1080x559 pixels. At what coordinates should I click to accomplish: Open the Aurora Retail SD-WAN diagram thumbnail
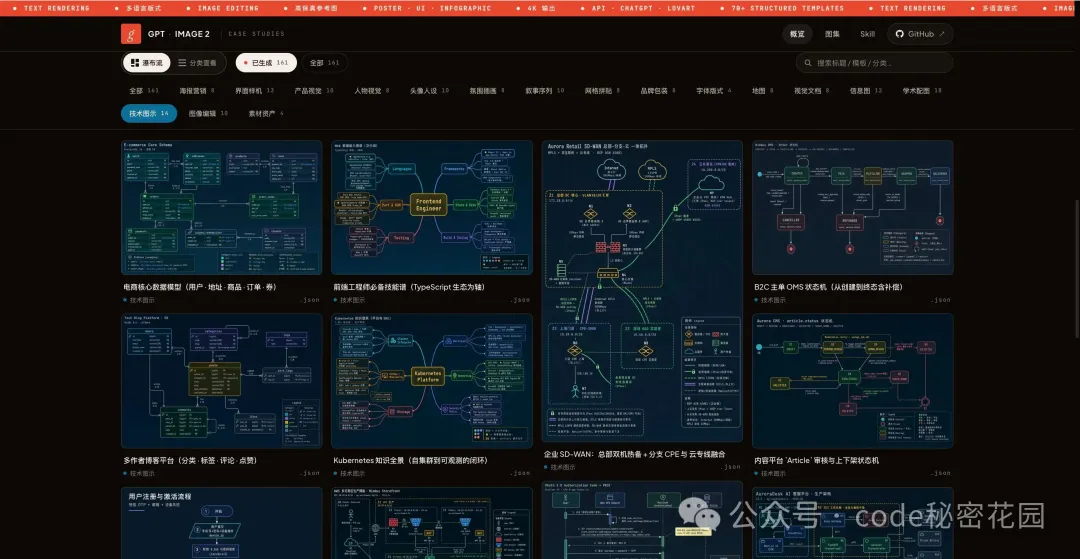point(642,290)
